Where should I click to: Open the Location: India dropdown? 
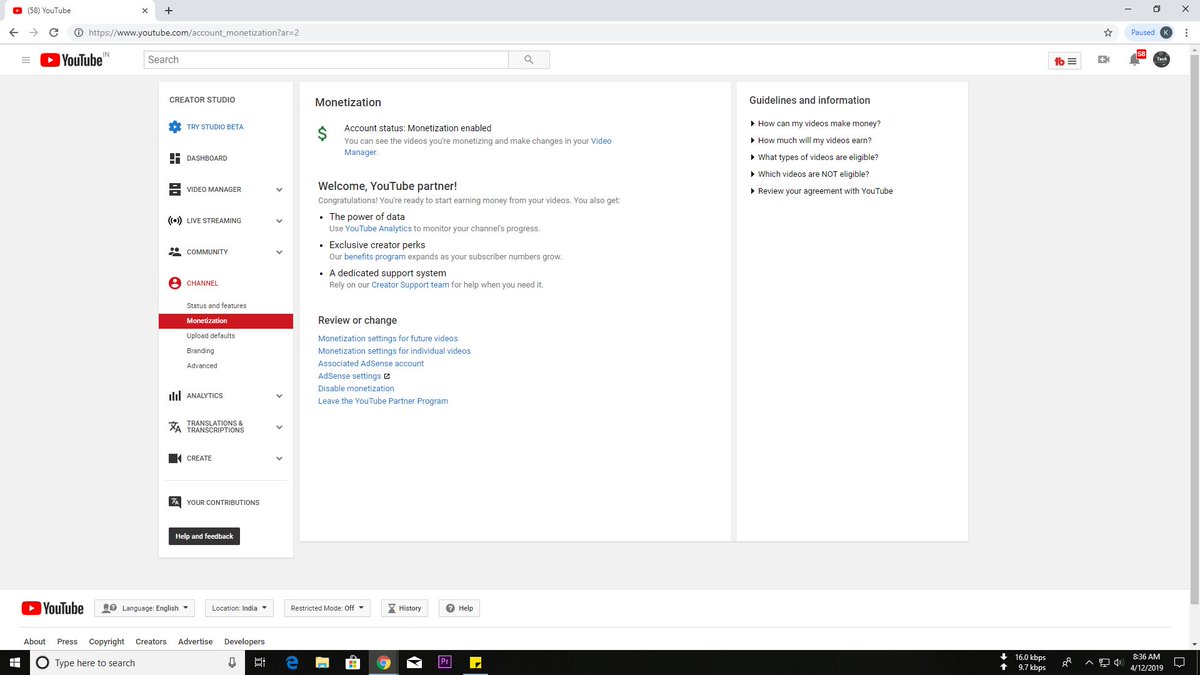tap(239, 608)
